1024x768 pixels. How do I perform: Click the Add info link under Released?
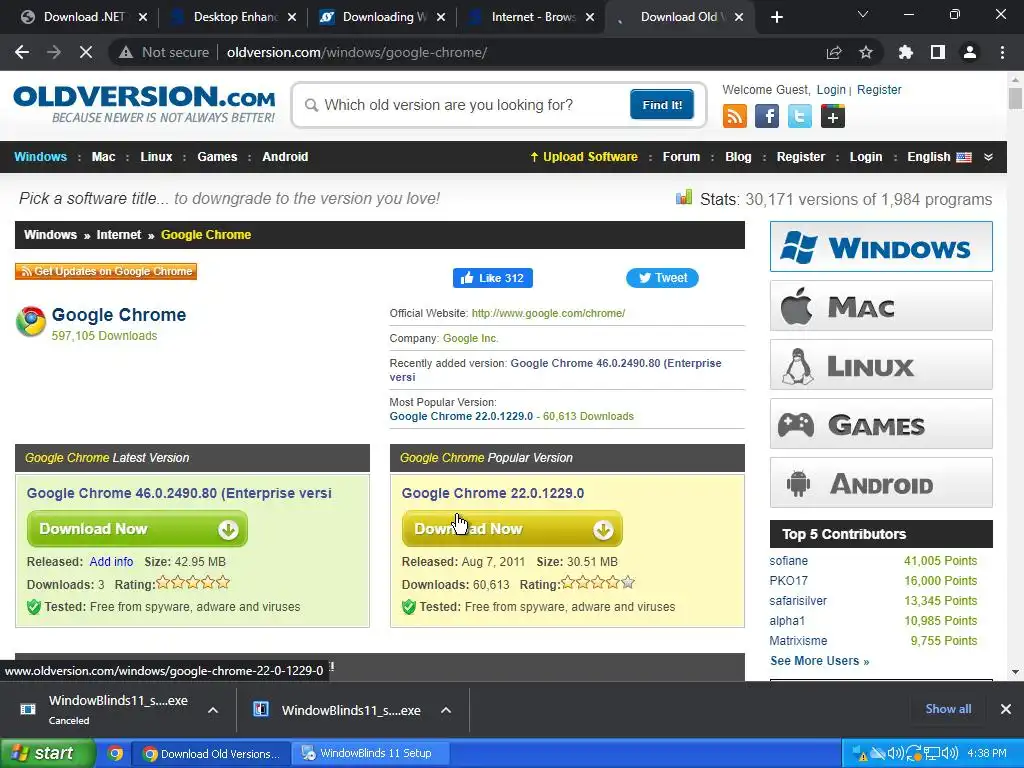[111, 562]
